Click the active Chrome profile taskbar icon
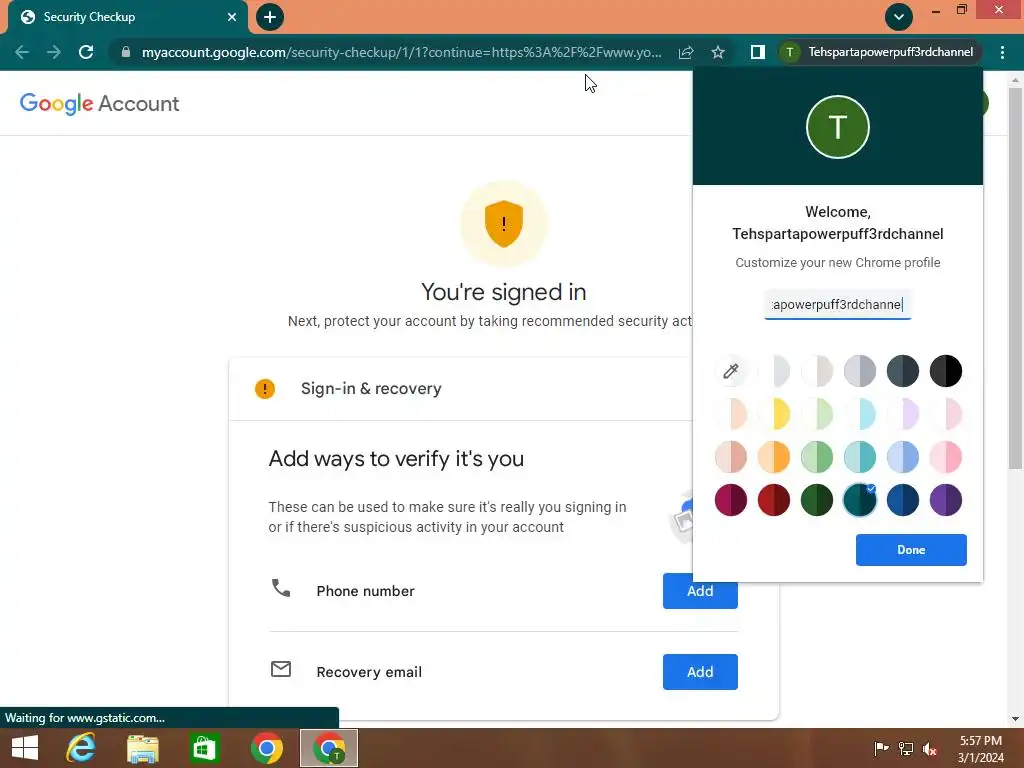This screenshot has width=1024, height=768. point(329,748)
